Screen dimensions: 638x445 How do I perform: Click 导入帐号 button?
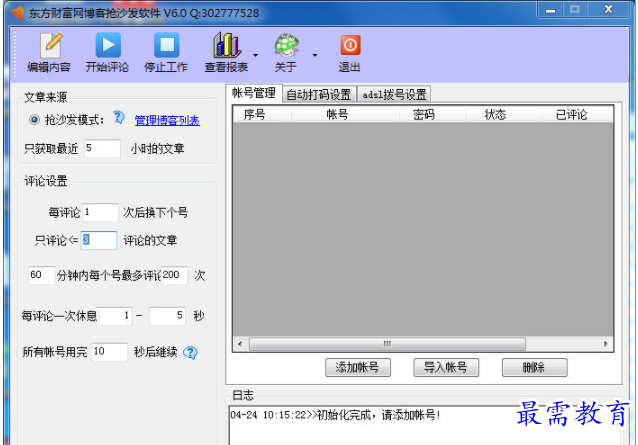[446, 367]
